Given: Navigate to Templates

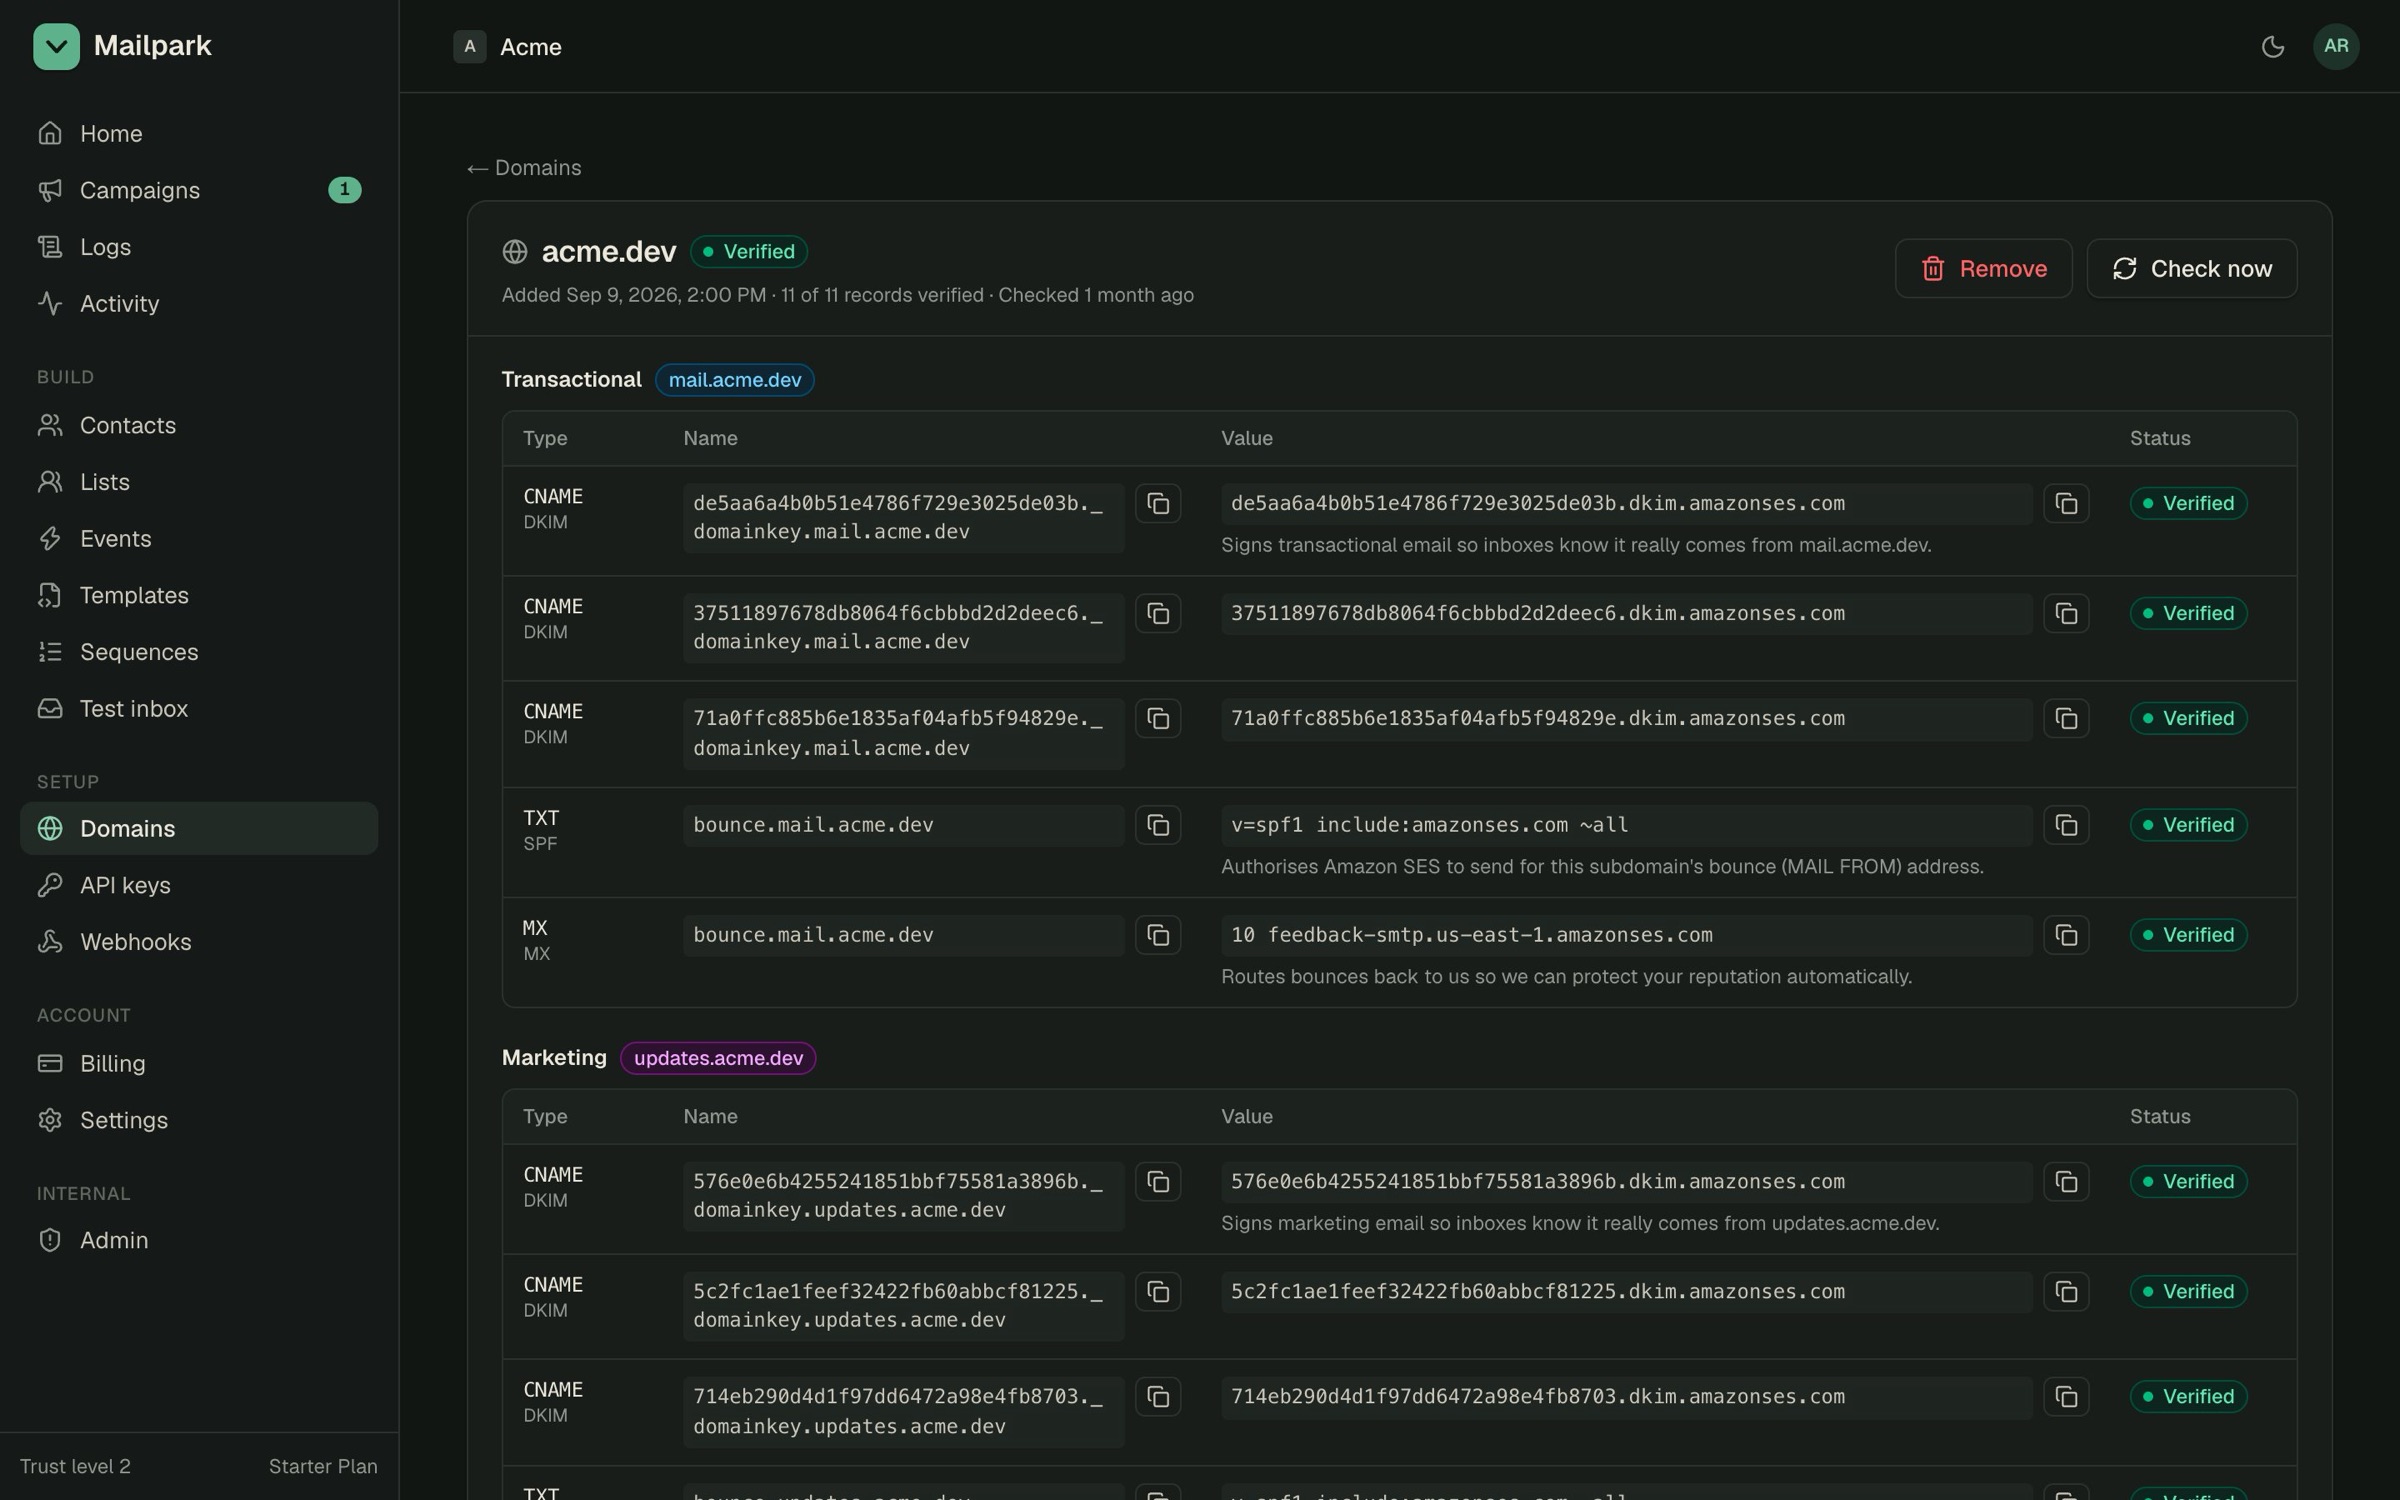Looking at the screenshot, I should [199, 596].
